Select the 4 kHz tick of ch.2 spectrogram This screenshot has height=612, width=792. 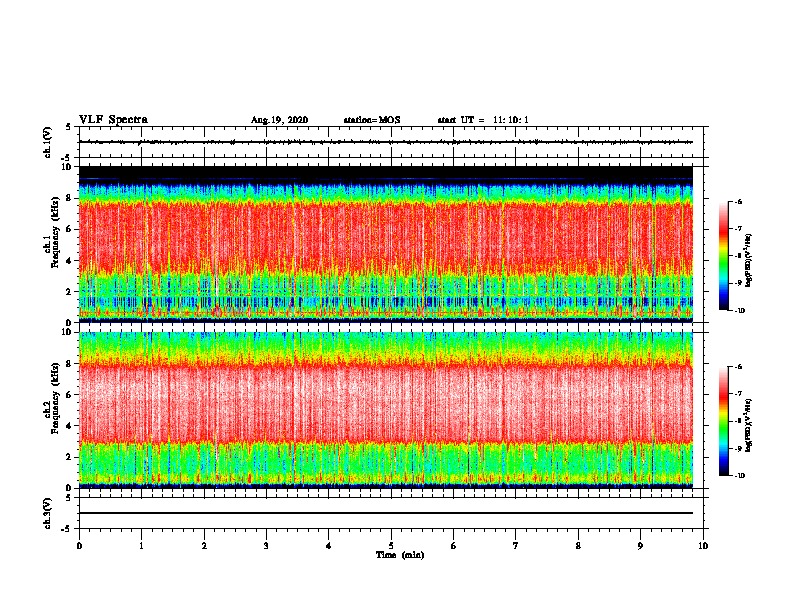point(70,426)
